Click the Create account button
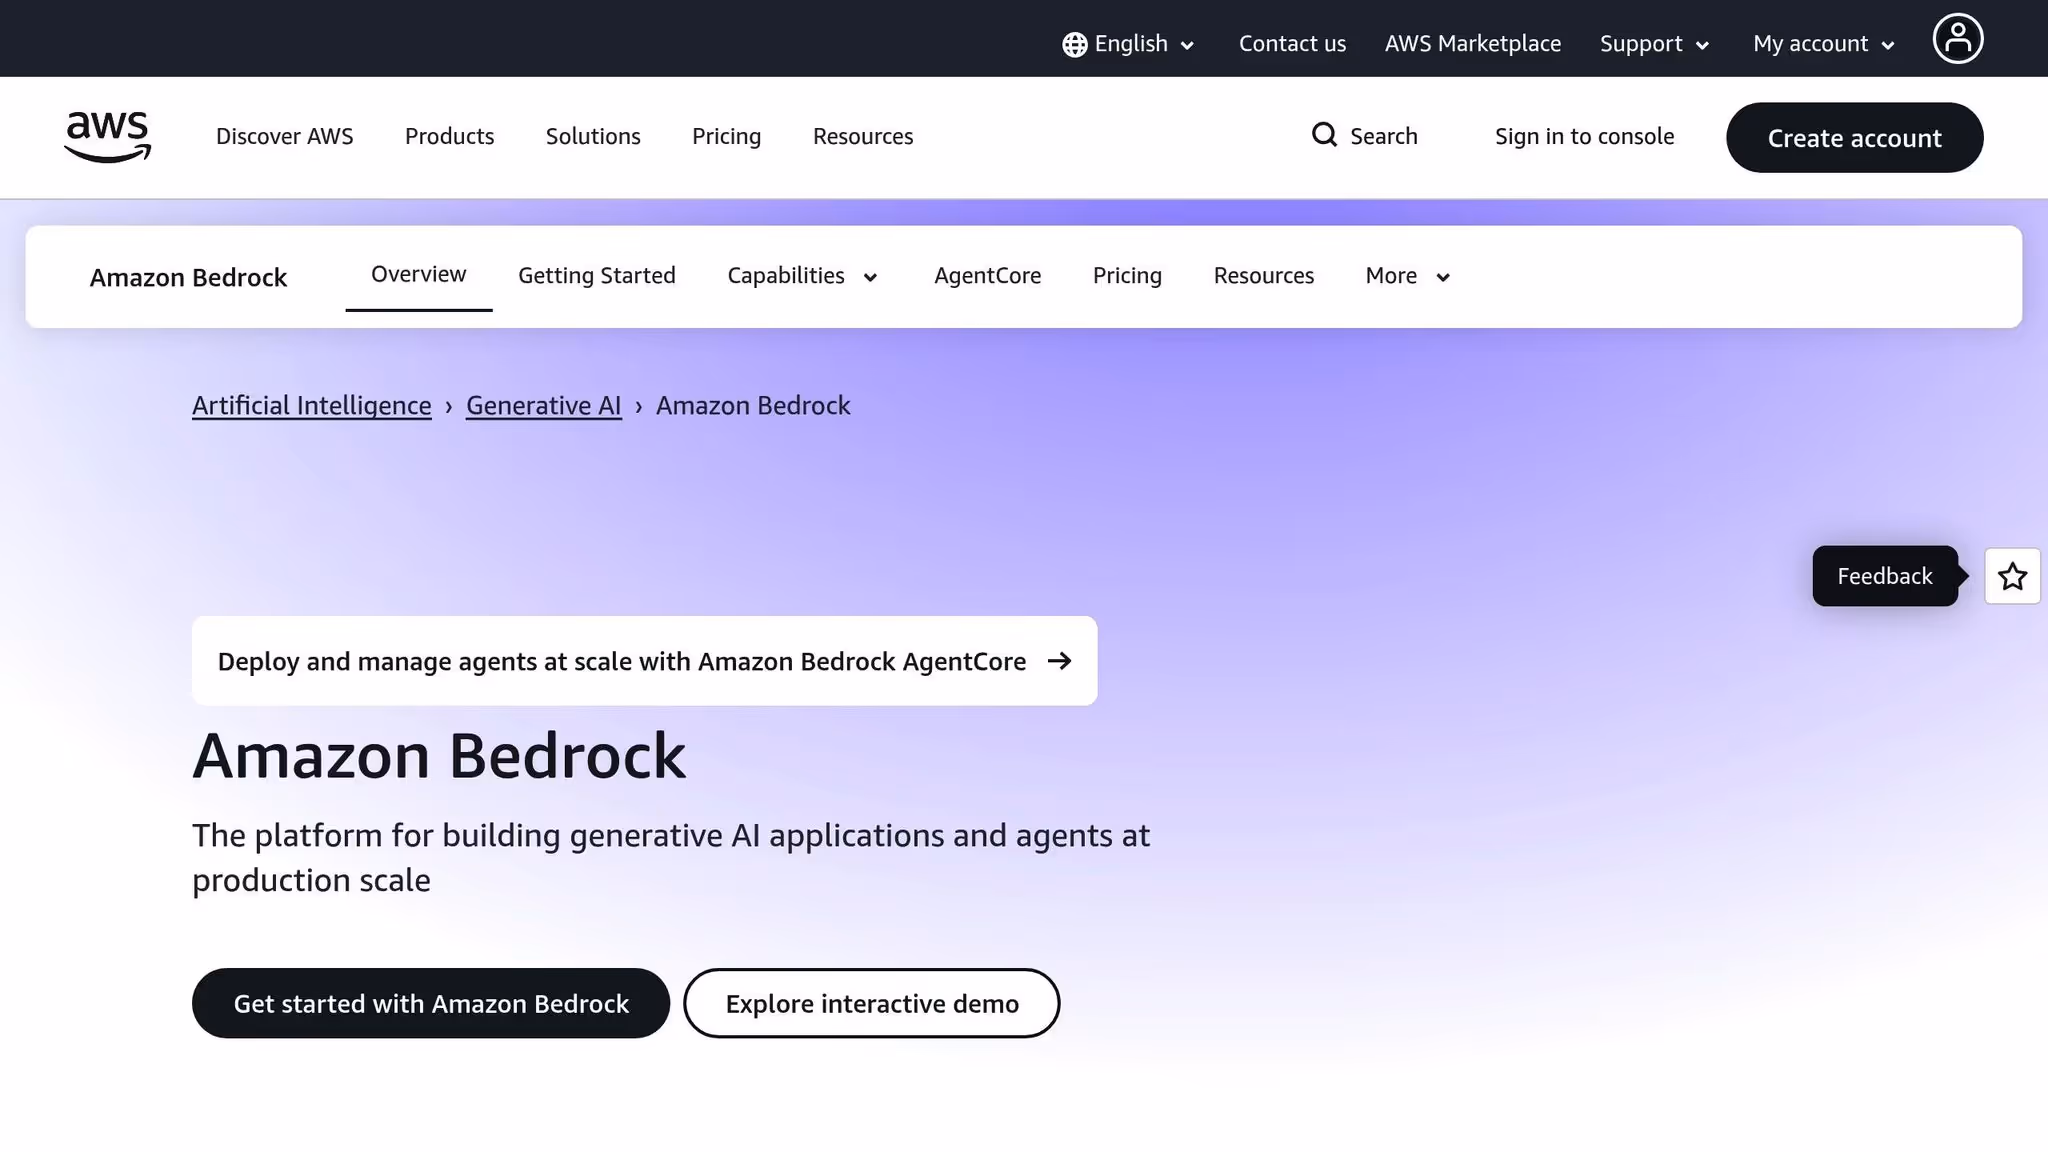Screen dimensions: 2048x1152 click(x=1854, y=137)
